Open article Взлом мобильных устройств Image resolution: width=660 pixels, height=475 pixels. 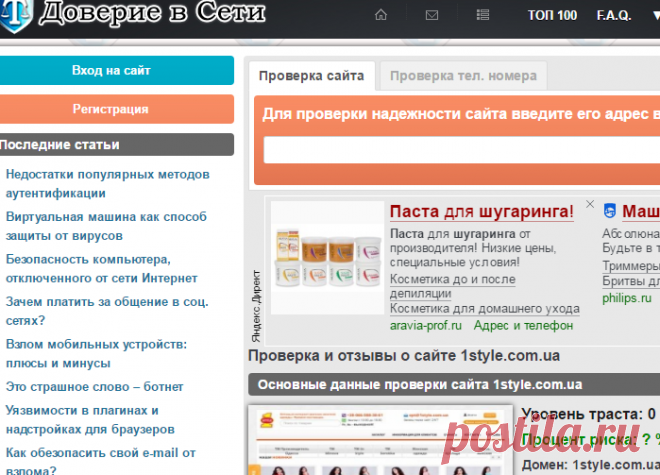click(x=96, y=354)
